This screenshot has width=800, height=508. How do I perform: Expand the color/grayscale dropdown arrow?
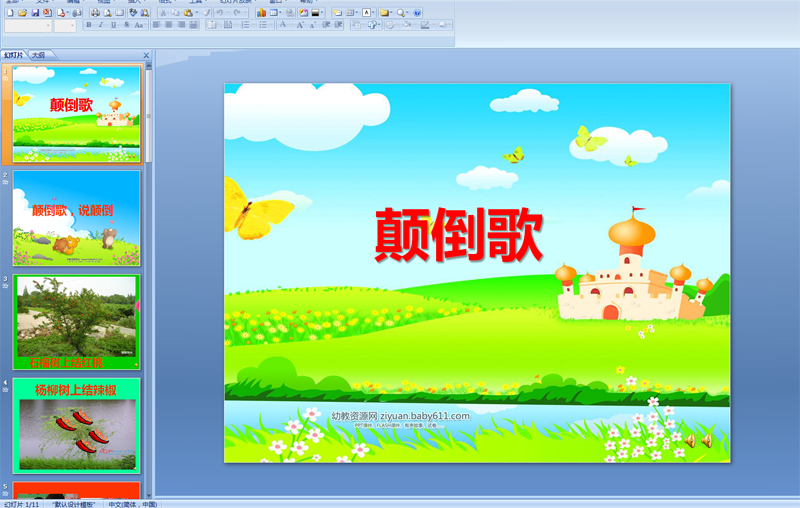click(322, 13)
